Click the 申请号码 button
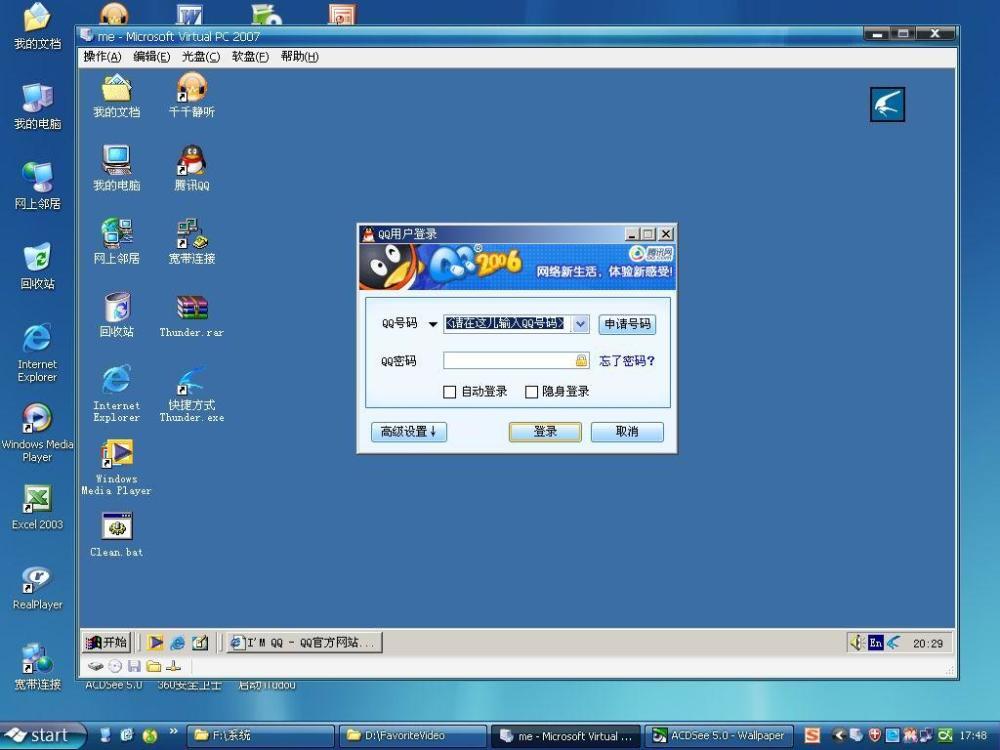Image resolution: width=1000 pixels, height=750 pixels. point(627,324)
